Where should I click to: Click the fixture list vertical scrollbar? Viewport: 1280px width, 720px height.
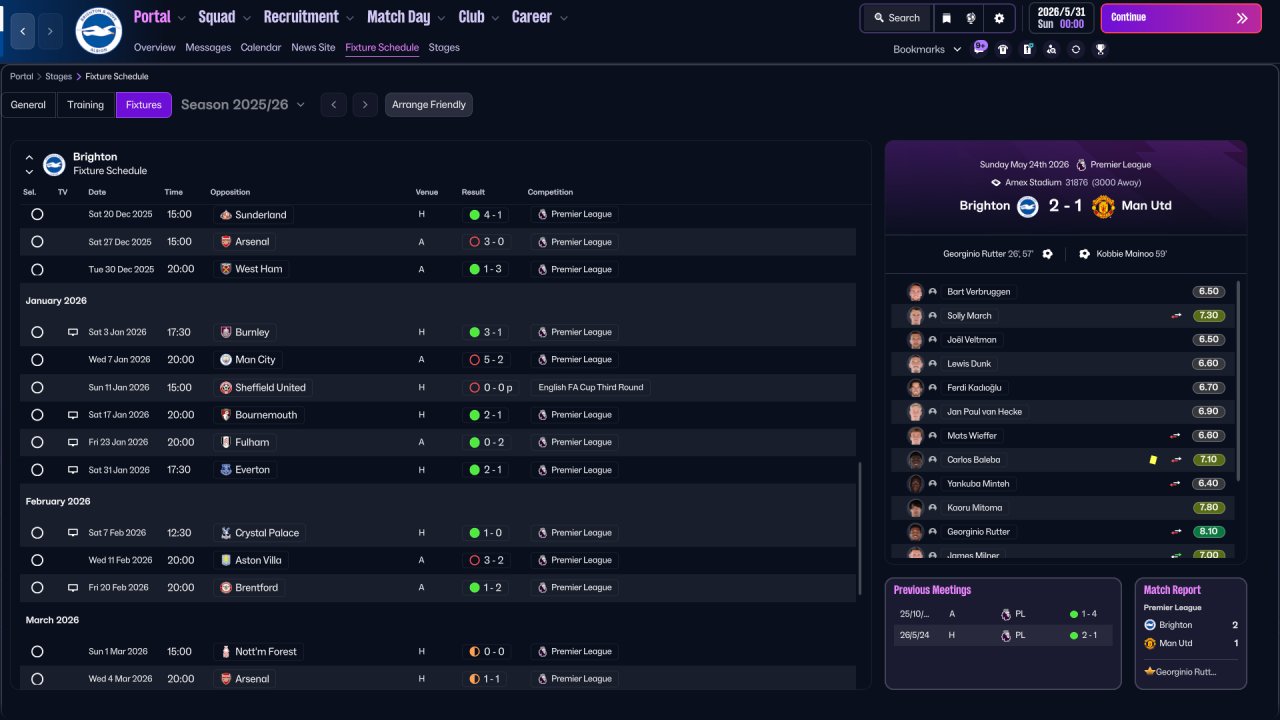tap(860, 530)
